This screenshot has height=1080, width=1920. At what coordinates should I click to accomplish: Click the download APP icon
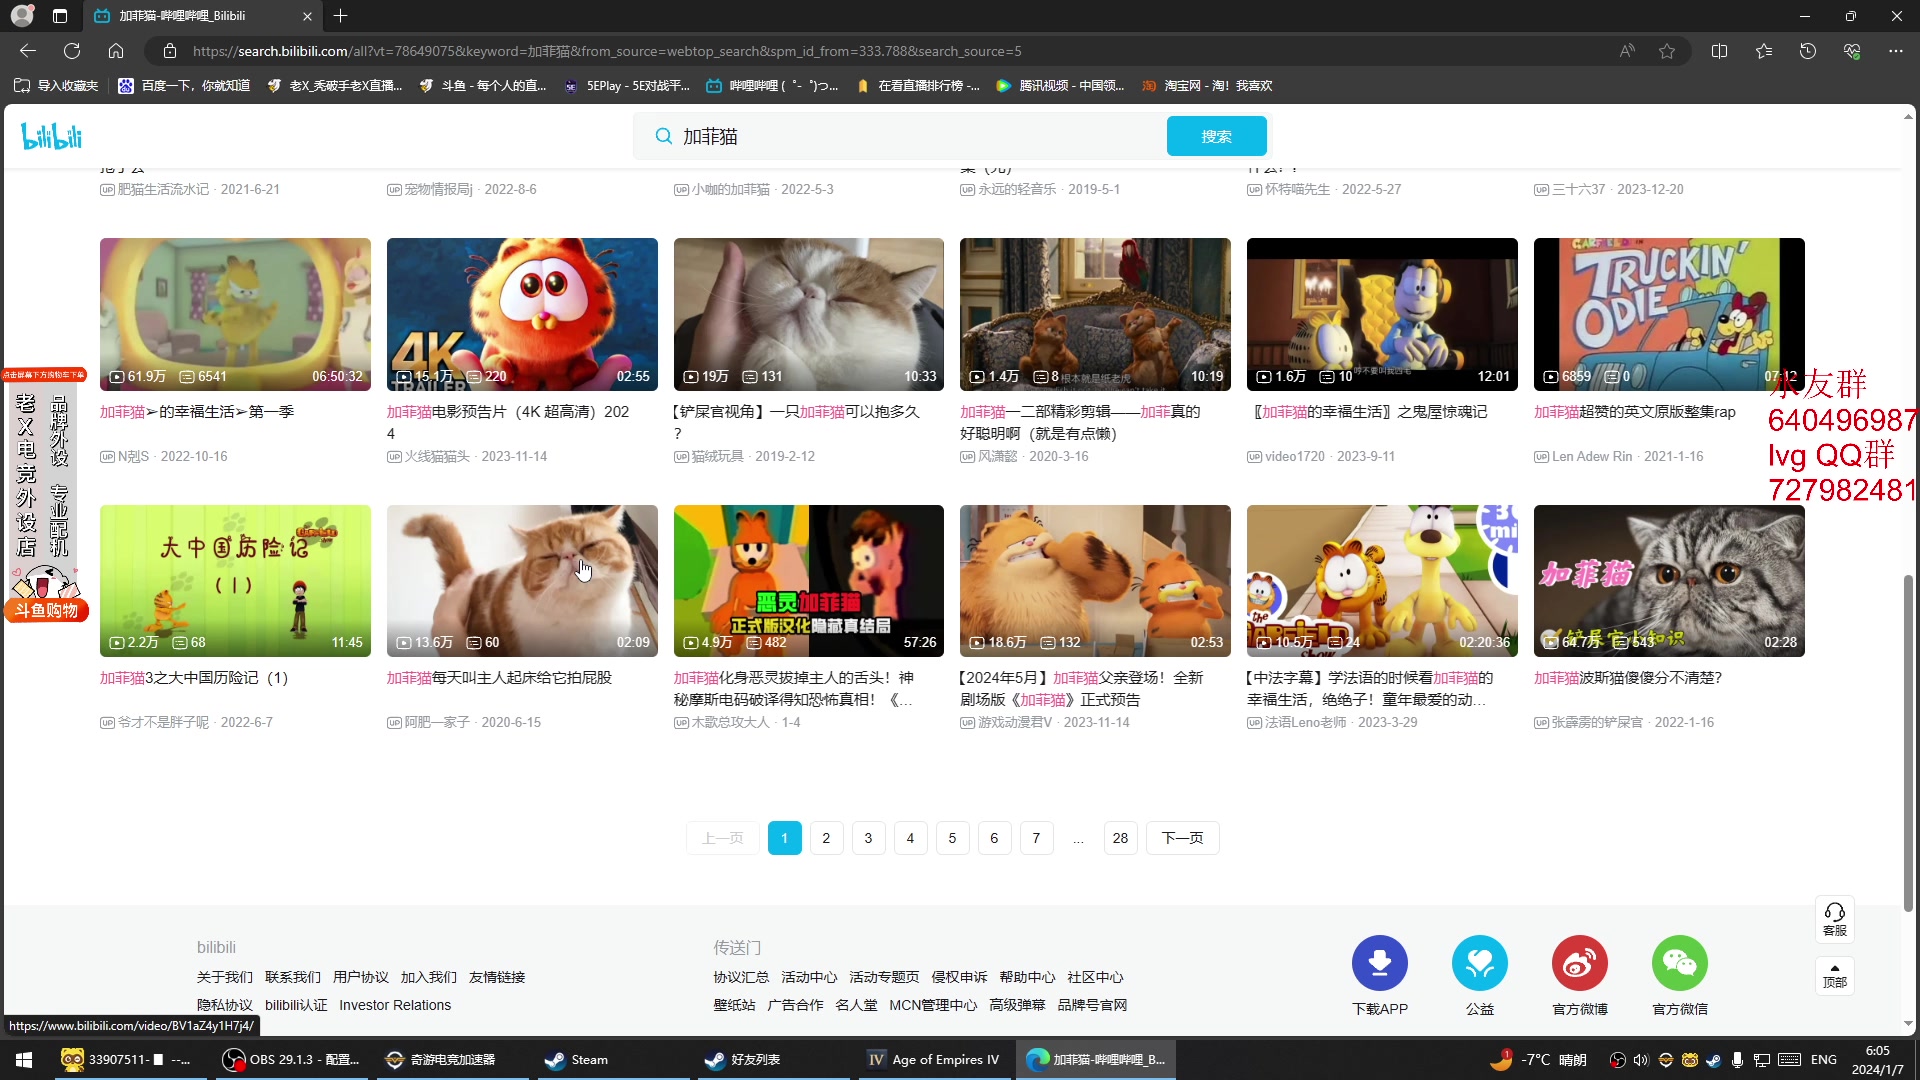tap(1379, 963)
